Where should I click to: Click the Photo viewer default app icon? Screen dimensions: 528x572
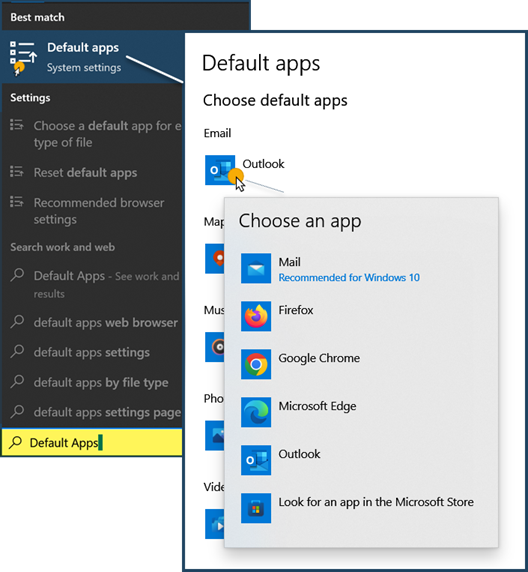[215, 436]
